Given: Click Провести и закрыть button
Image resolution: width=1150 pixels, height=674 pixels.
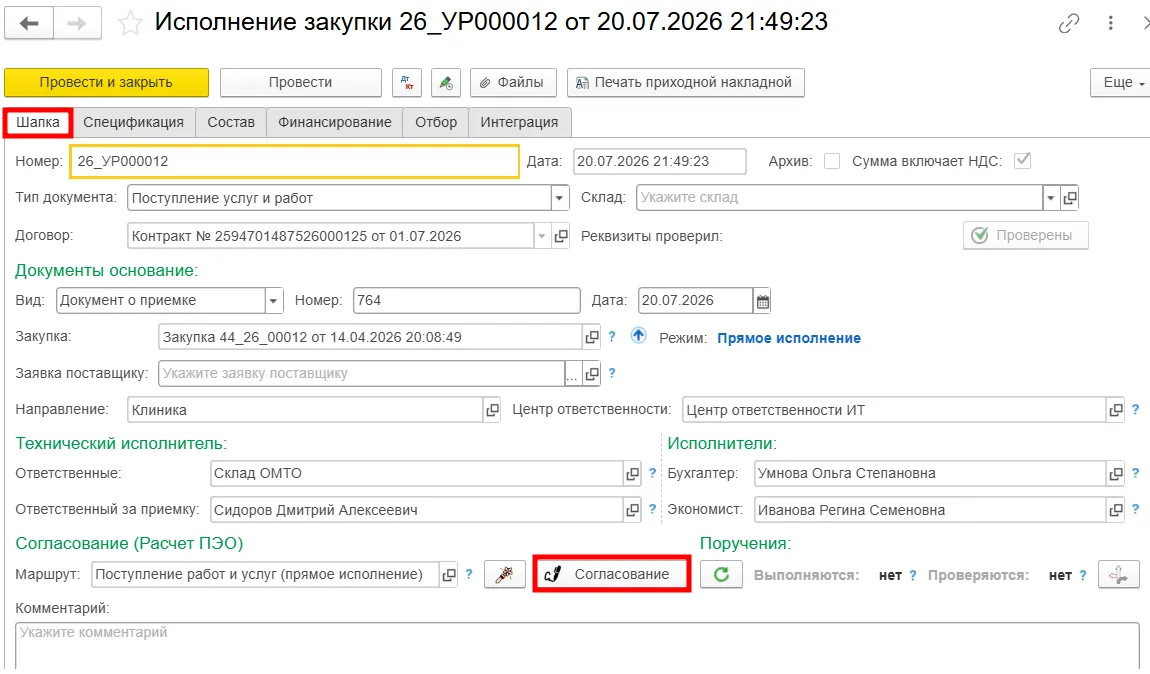Looking at the screenshot, I should pyautogui.click(x=106, y=83).
